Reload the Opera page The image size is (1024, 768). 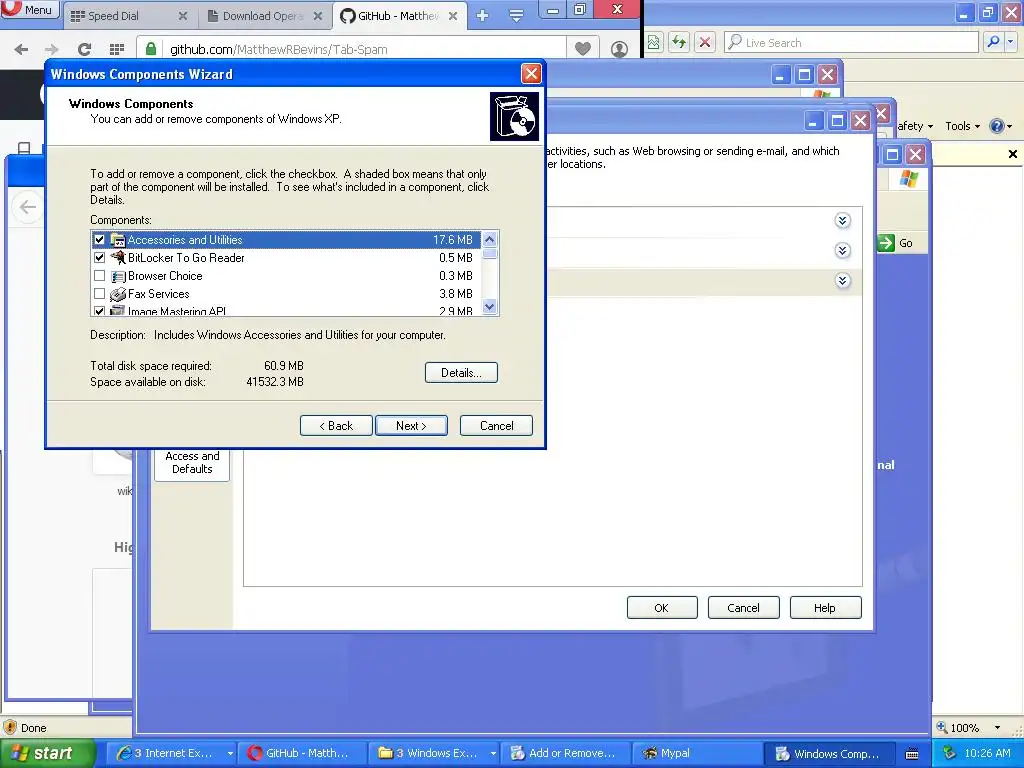[x=84, y=49]
